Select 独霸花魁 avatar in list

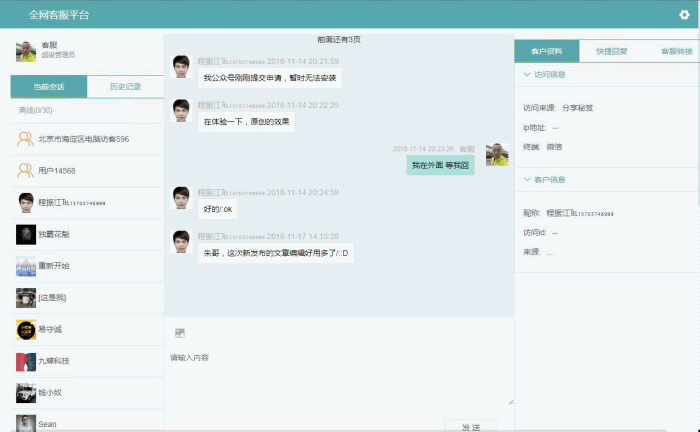click(x=26, y=234)
